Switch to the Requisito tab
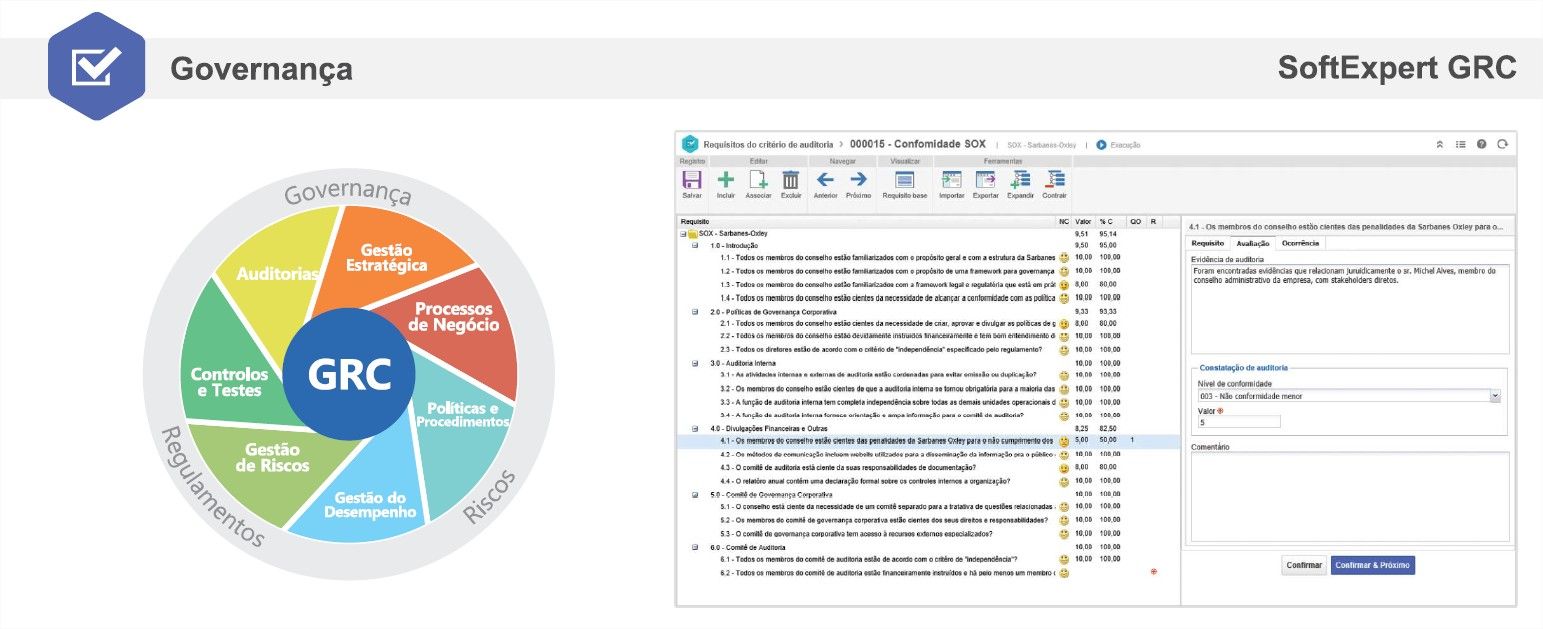The width and height of the screenshot is (1543, 629). (1208, 243)
